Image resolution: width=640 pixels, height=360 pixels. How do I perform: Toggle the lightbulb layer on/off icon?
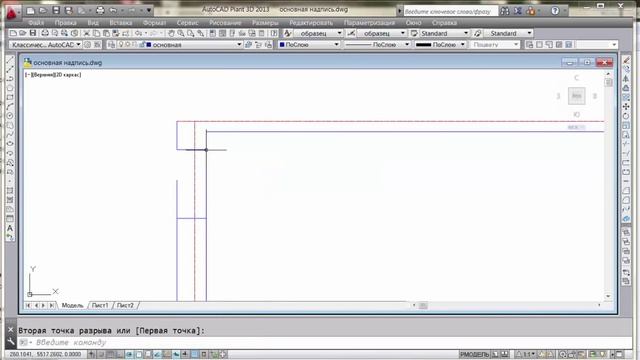pyautogui.click(x=121, y=44)
